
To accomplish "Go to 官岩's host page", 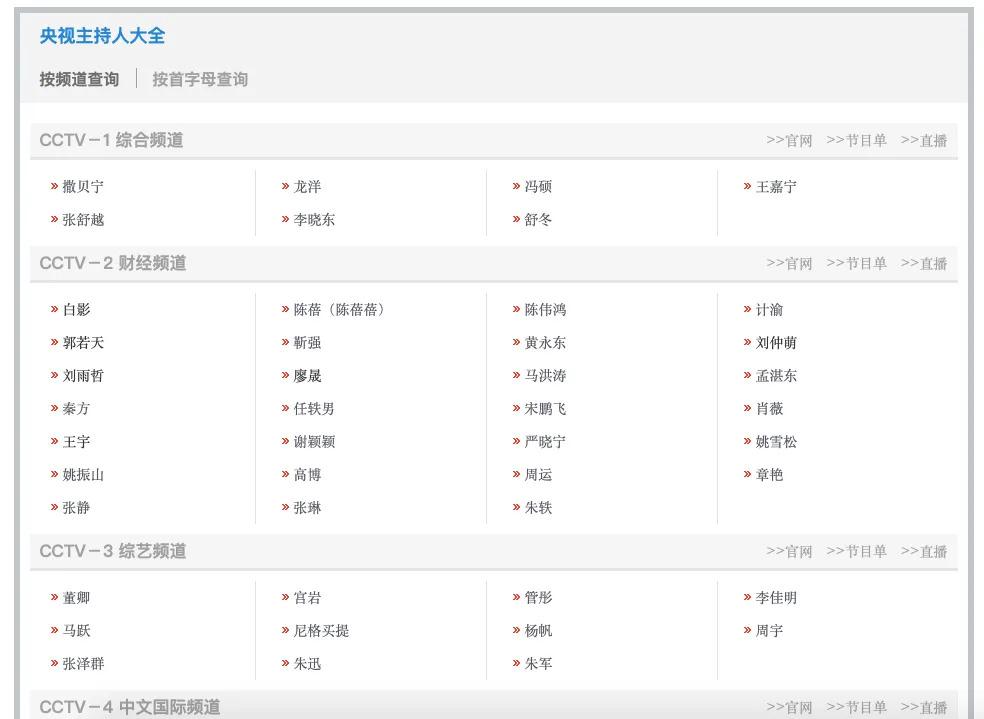I will [307, 597].
